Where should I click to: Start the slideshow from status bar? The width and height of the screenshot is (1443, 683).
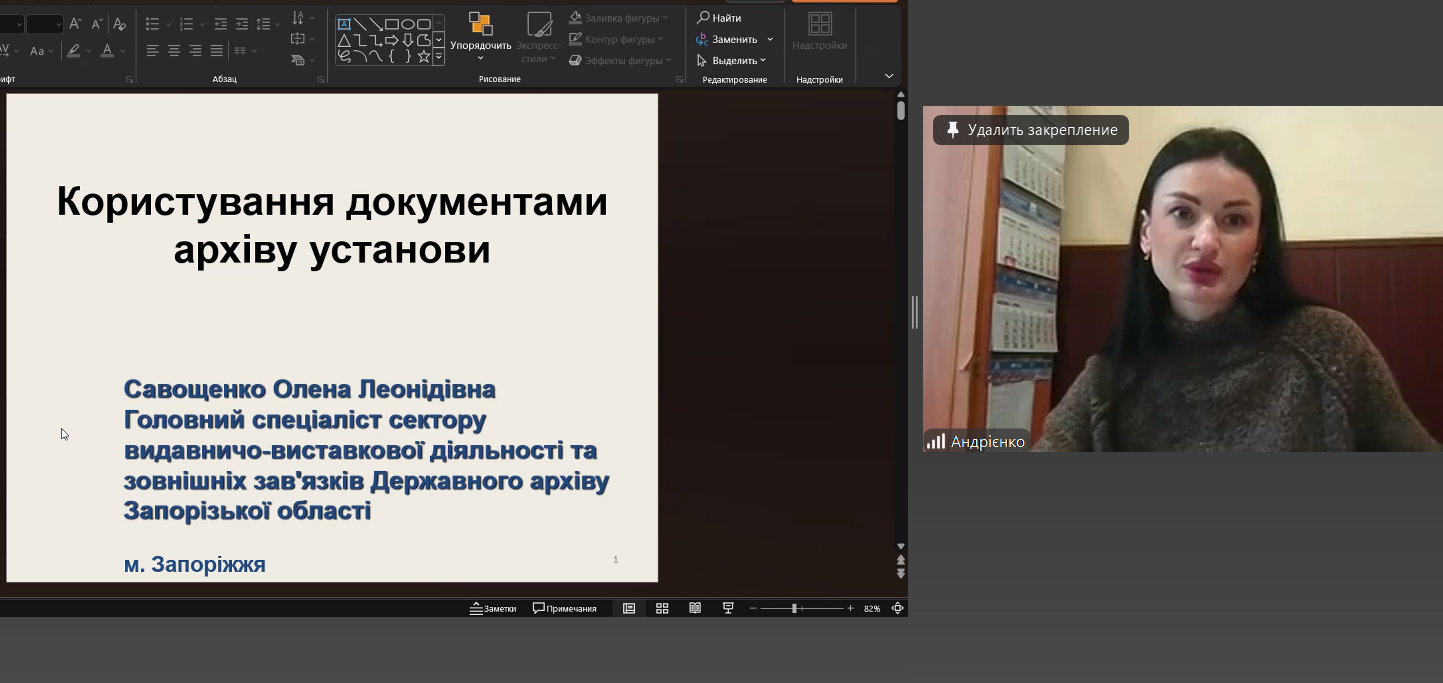[728, 608]
